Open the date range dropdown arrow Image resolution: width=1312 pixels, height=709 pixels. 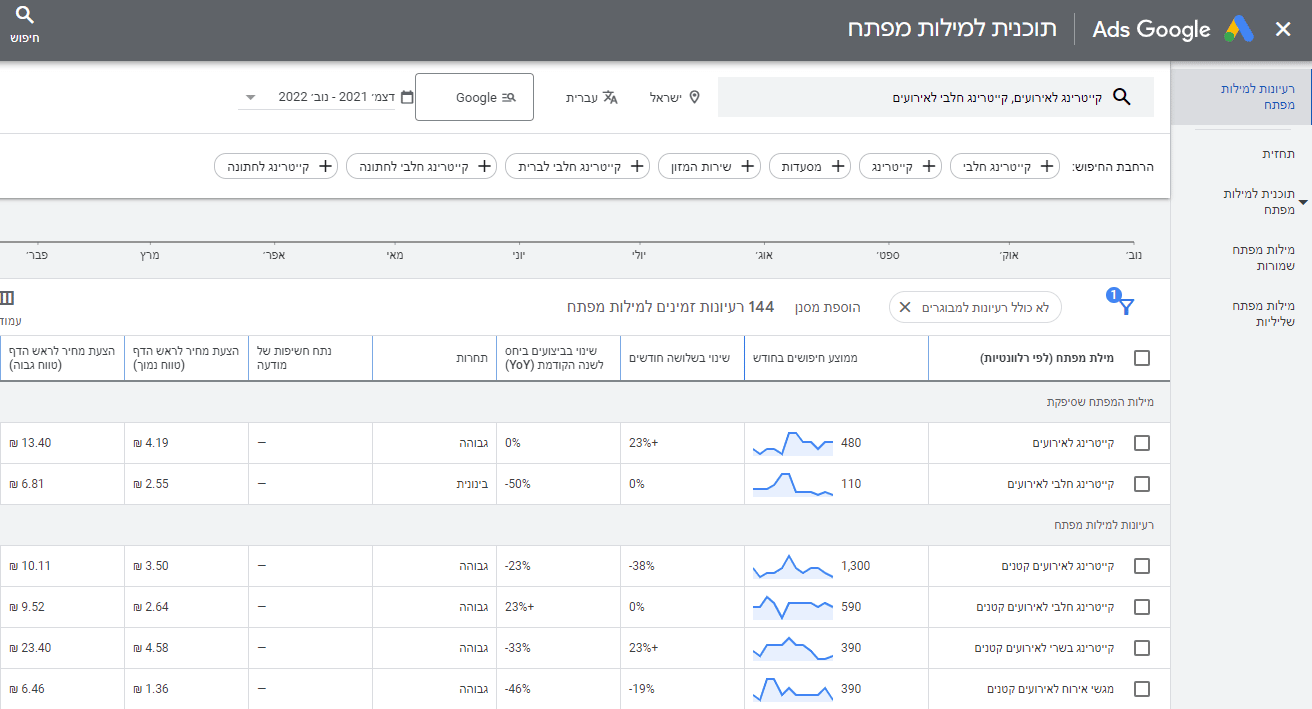pyautogui.click(x=250, y=97)
